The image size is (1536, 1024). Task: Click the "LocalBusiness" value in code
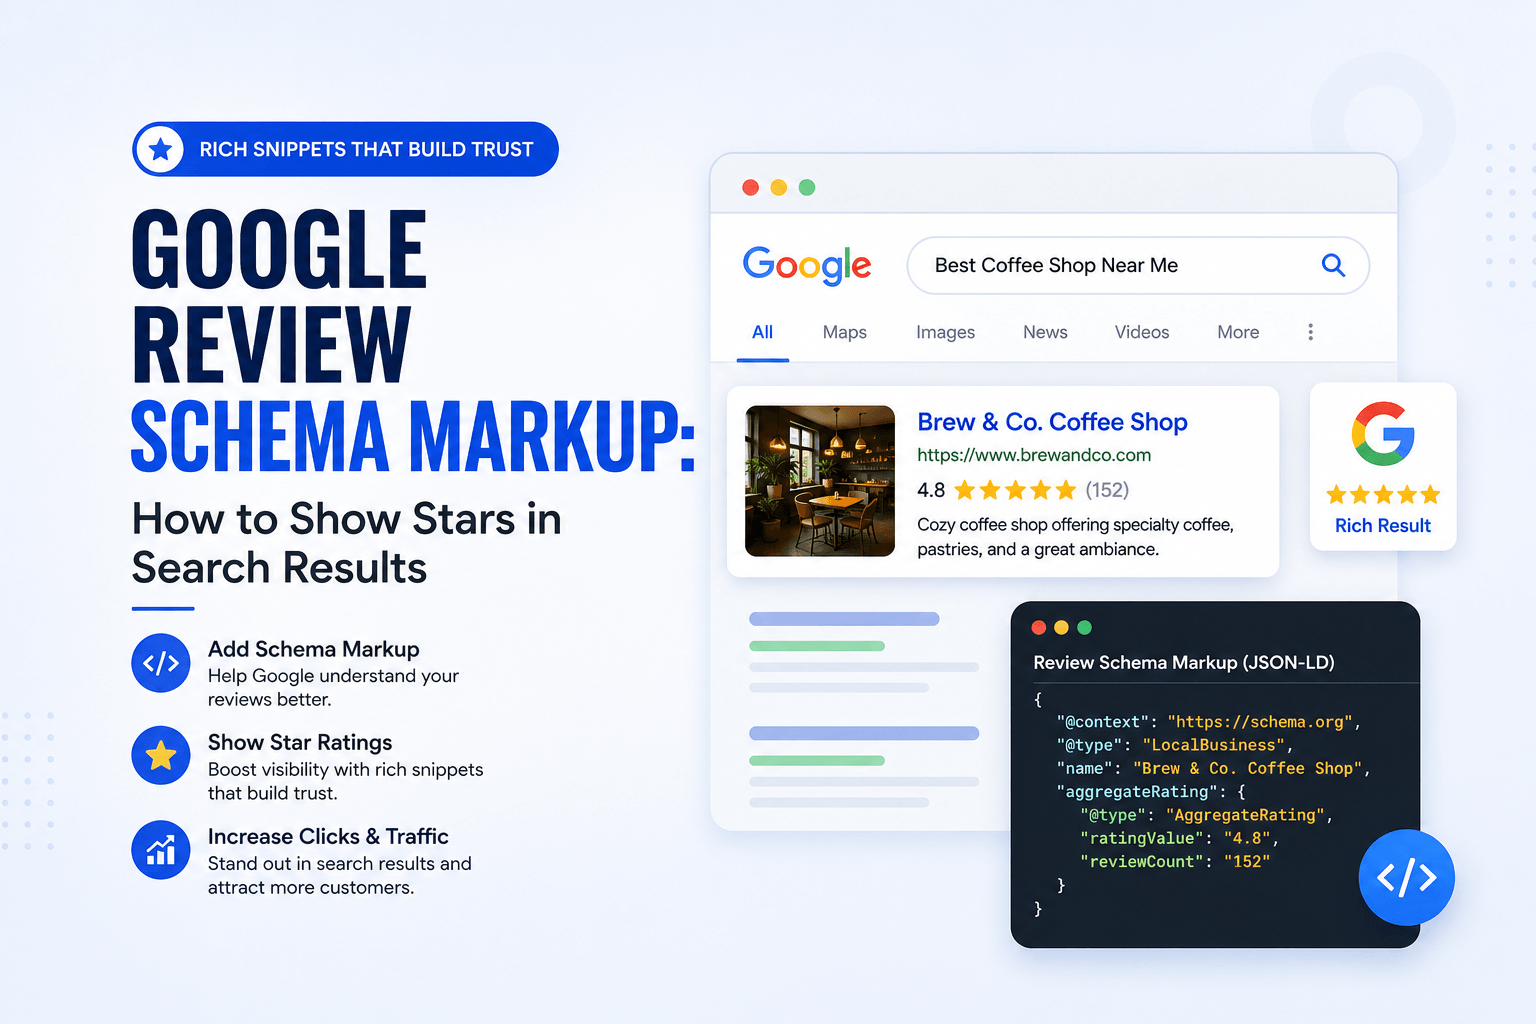pyautogui.click(x=1213, y=745)
